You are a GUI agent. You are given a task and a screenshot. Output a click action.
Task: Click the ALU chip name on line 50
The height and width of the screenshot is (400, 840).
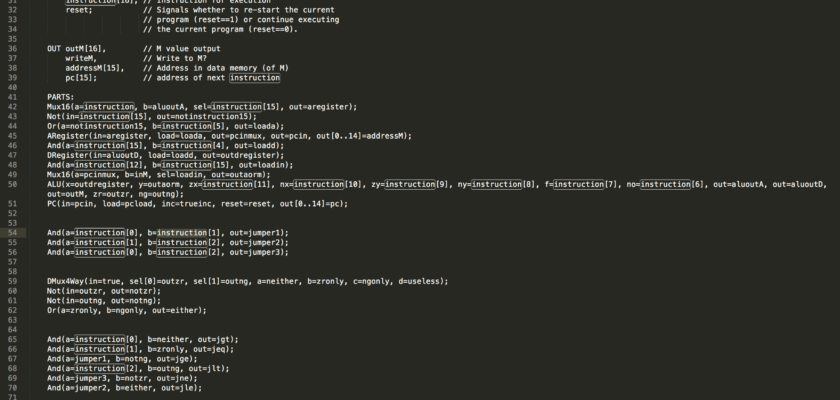coord(54,184)
